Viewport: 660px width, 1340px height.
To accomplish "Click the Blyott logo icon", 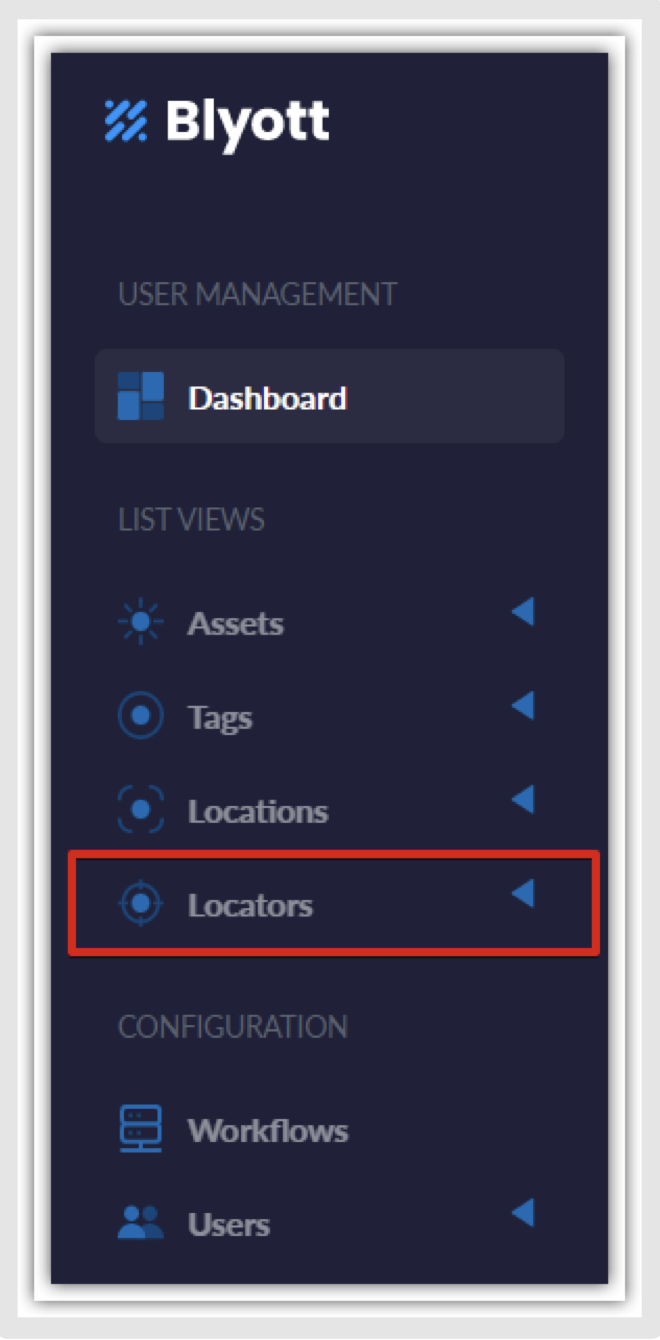I will click(126, 121).
